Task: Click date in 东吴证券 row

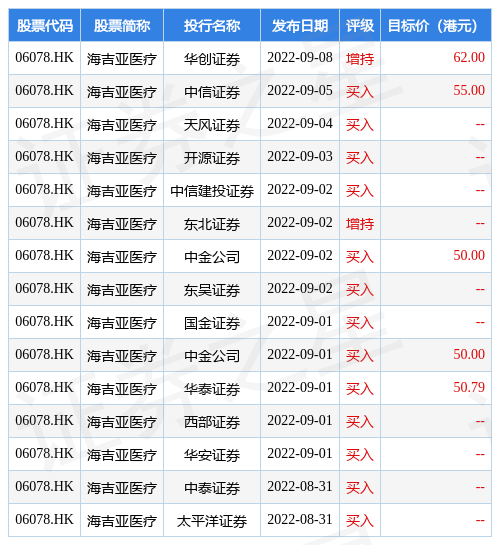Action: (x=300, y=288)
